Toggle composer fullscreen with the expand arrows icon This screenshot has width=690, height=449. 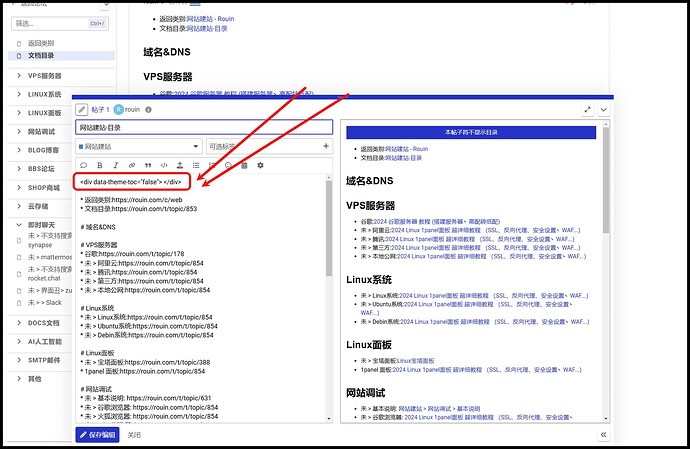pyautogui.click(x=587, y=110)
